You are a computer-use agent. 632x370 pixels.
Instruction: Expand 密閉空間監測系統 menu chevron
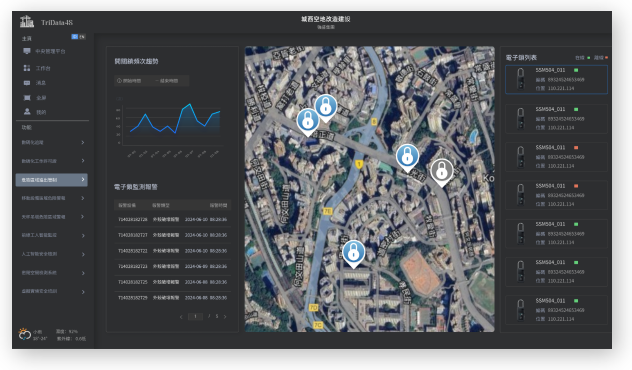tap(83, 273)
